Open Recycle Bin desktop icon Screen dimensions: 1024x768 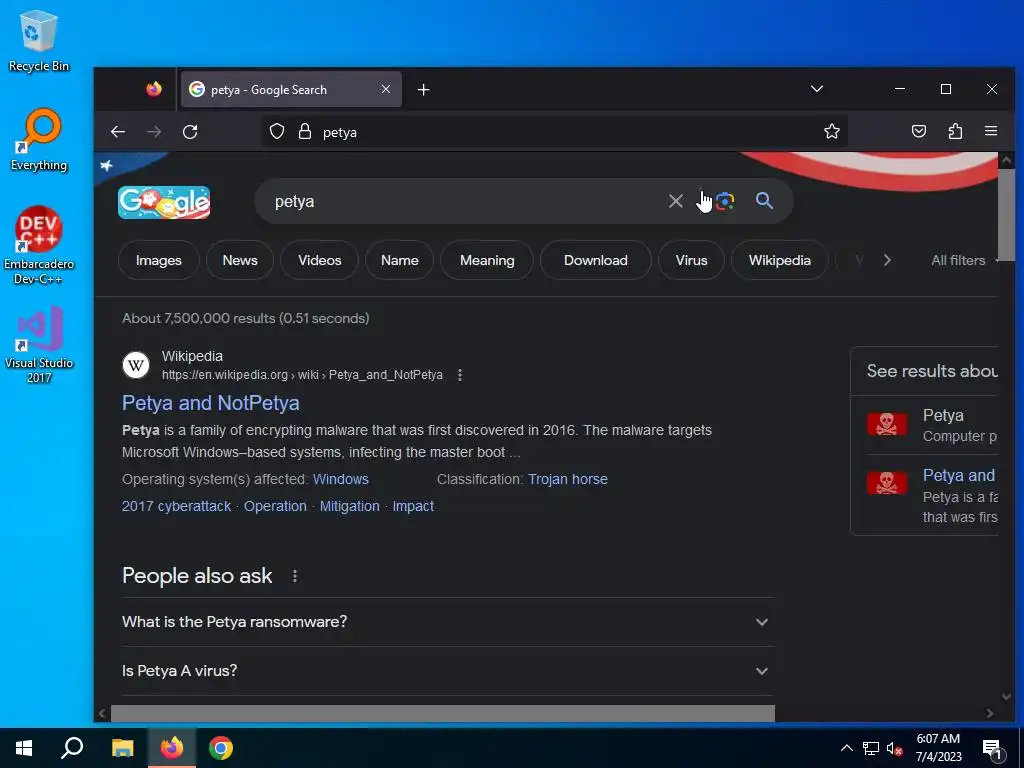(x=39, y=41)
